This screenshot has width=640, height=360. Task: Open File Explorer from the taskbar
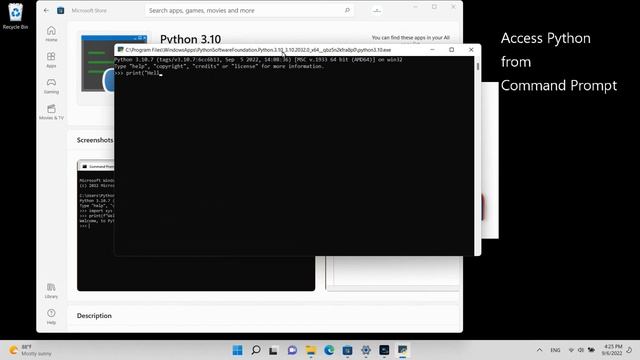point(311,350)
